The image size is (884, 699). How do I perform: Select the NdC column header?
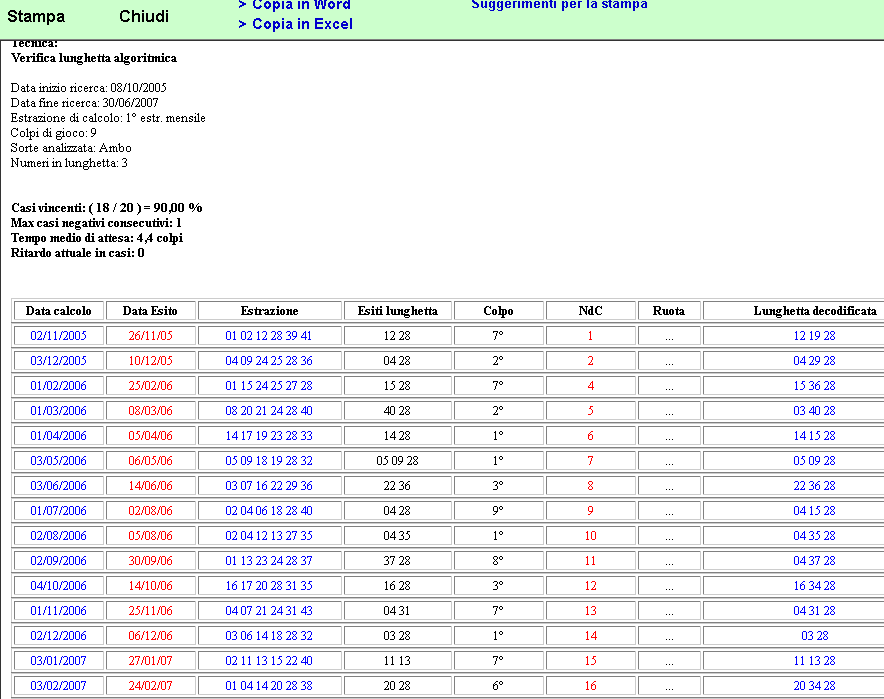(x=590, y=311)
